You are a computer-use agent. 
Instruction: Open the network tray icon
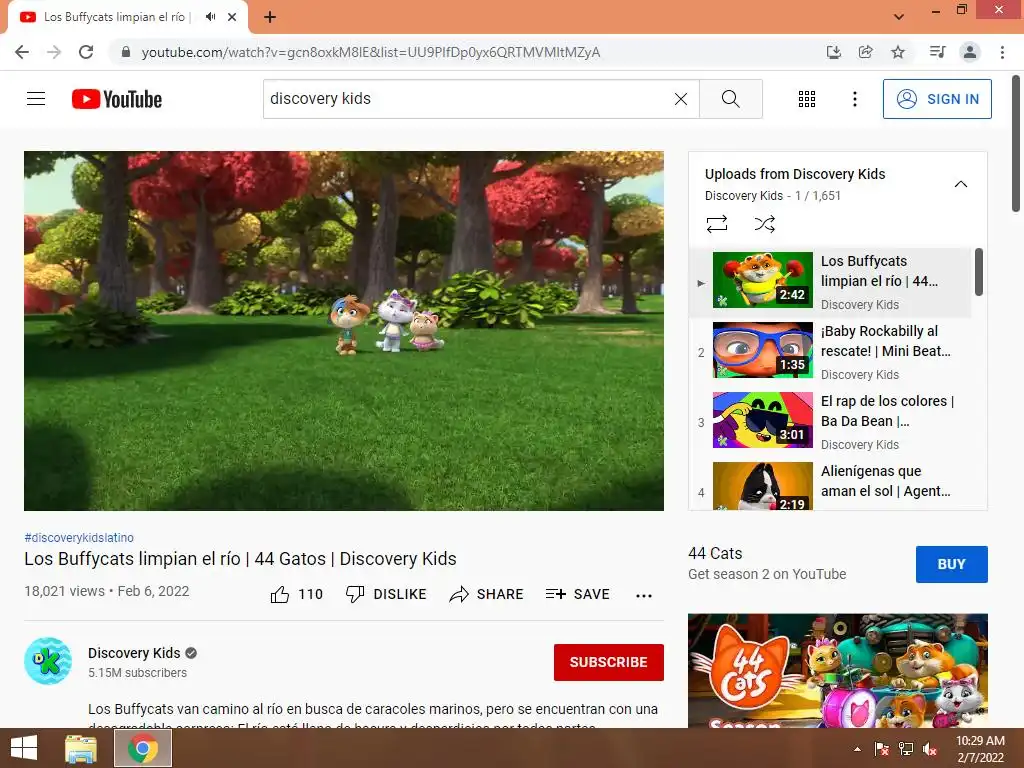906,749
